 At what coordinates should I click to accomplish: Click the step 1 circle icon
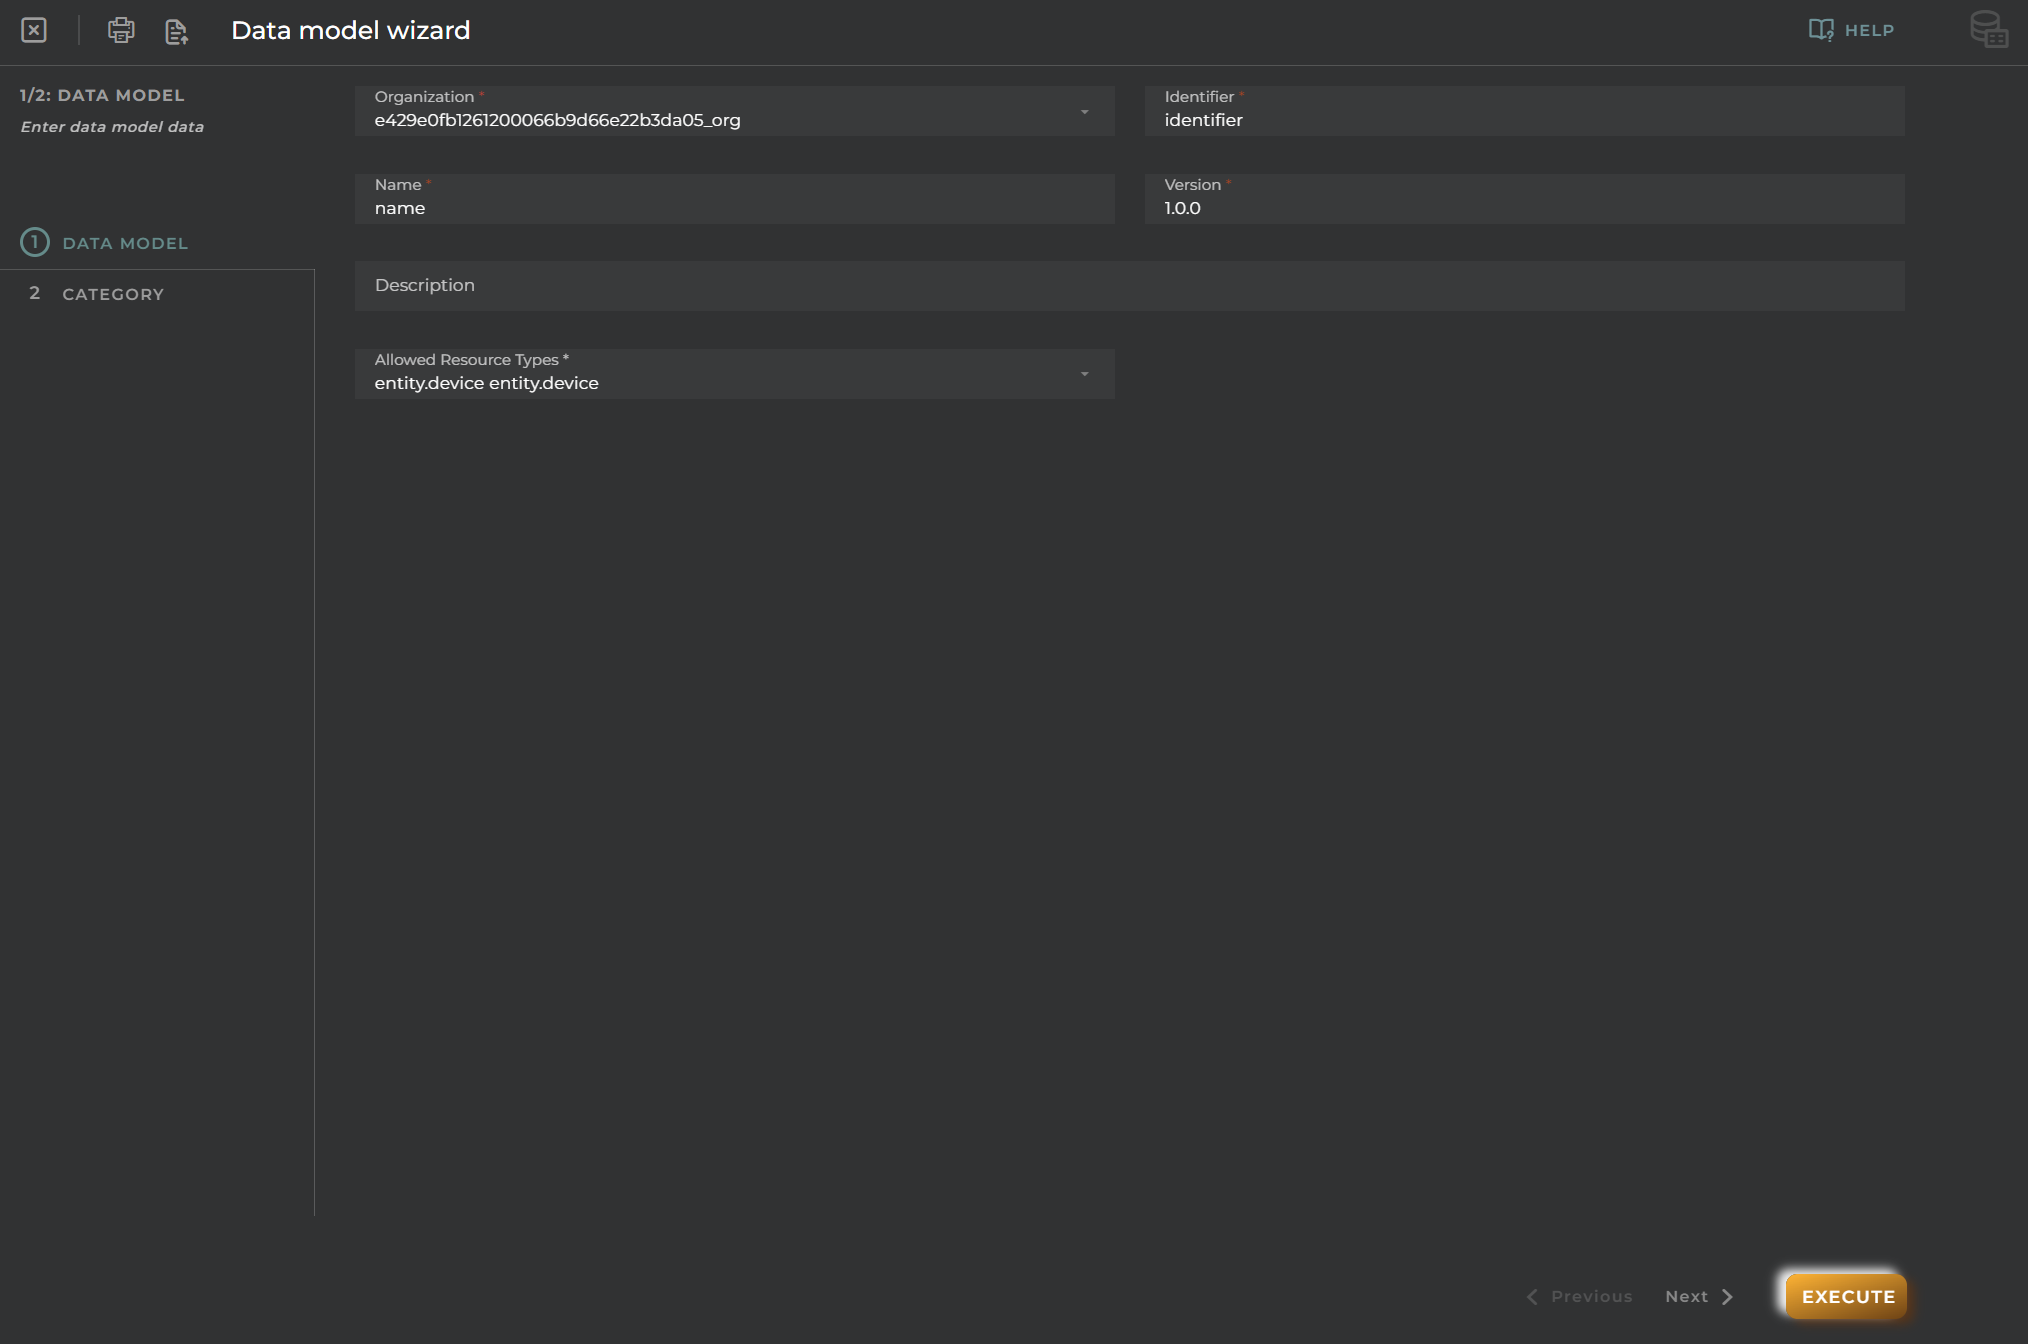point(35,242)
